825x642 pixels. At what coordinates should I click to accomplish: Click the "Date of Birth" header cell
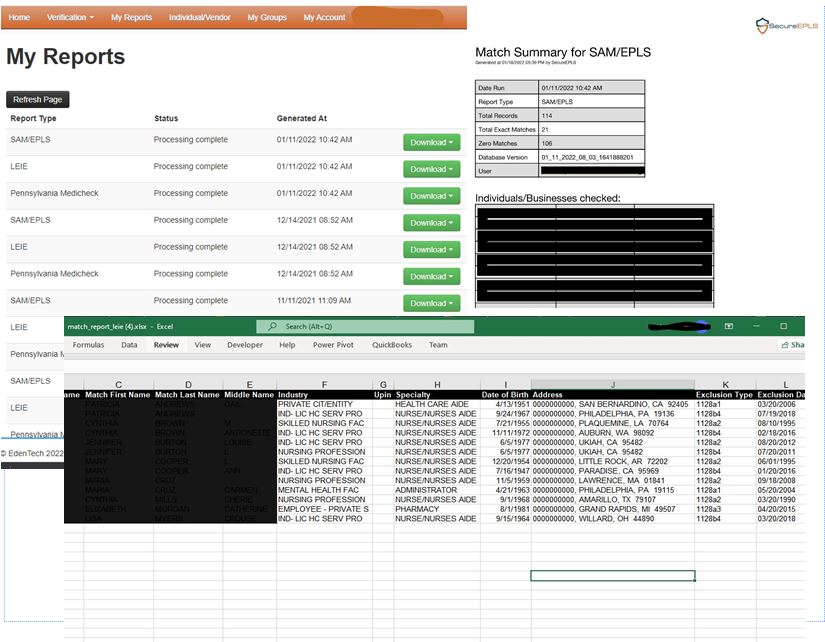pos(505,395)
